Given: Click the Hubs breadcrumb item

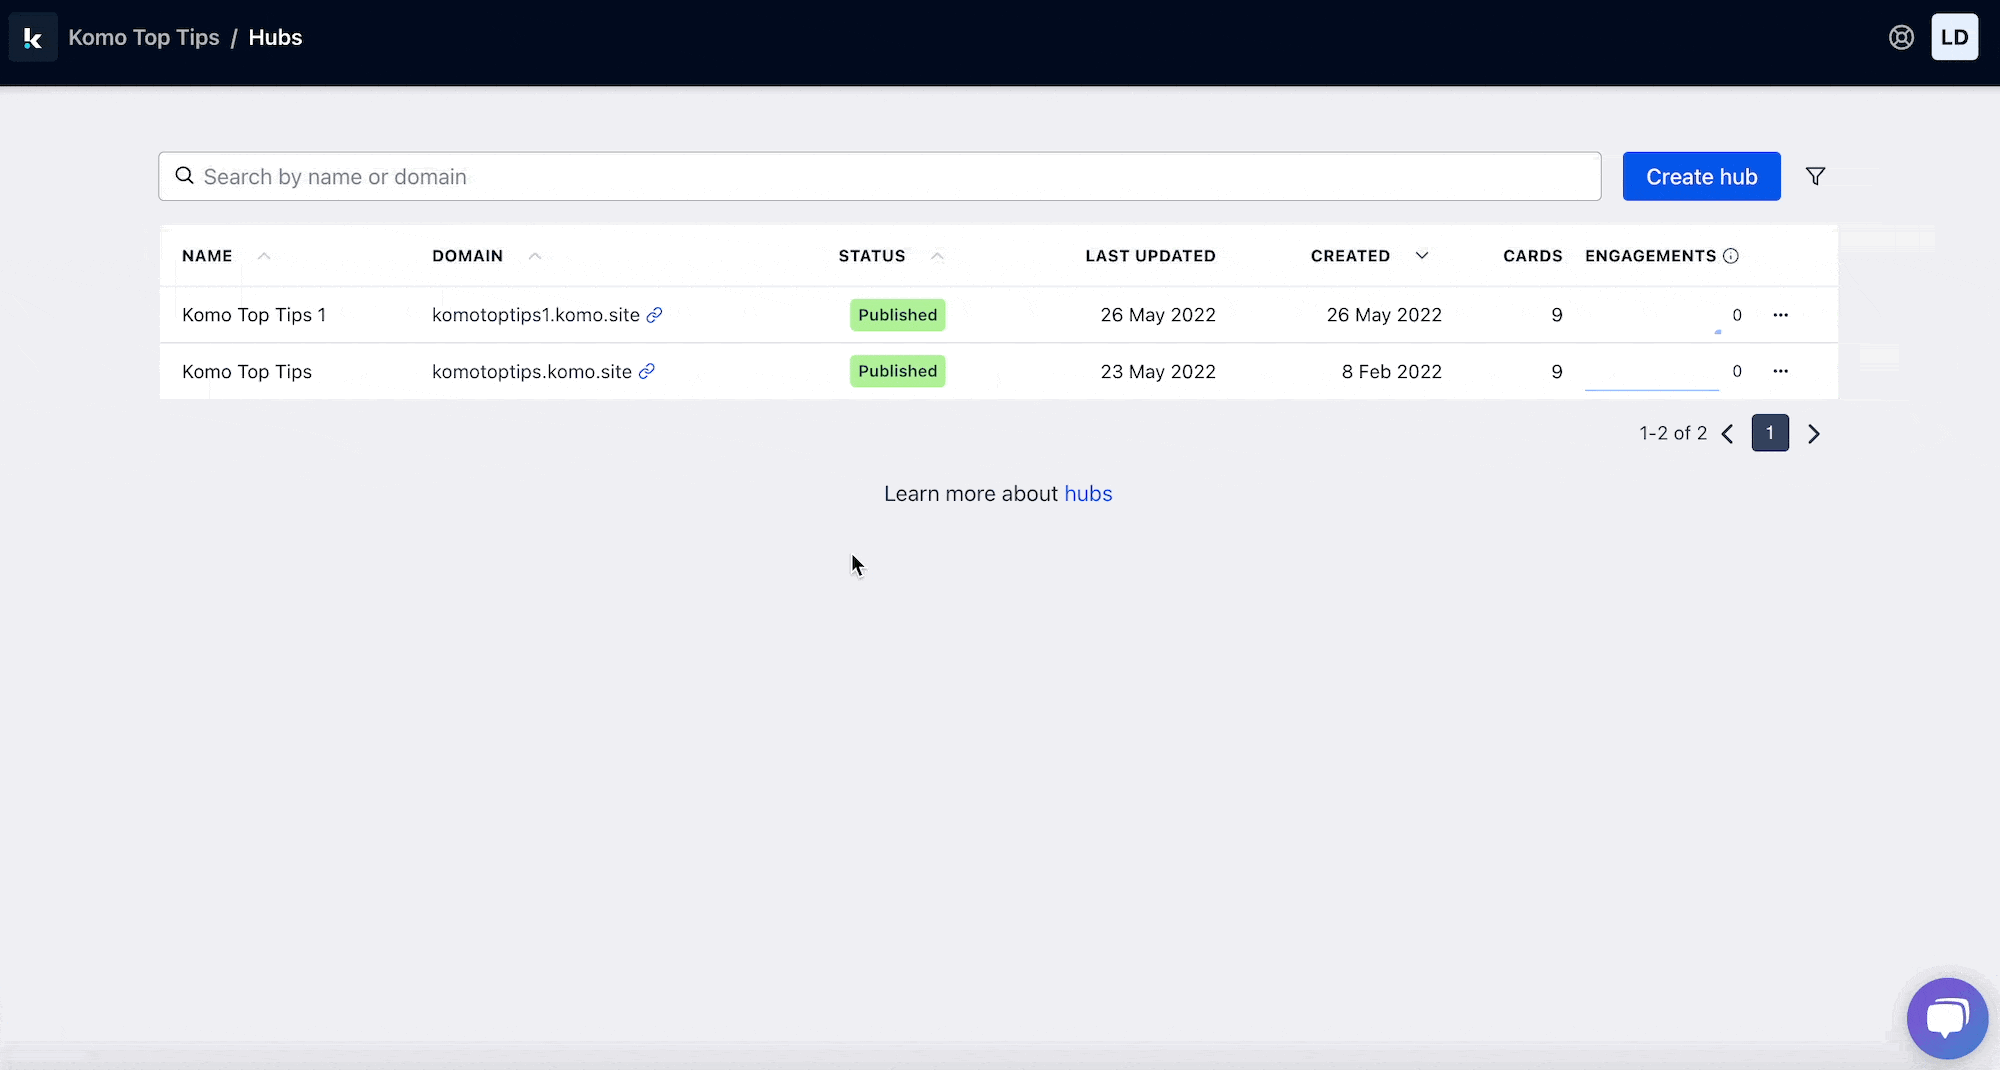Looking at the screenshot, I should point(275,38).
